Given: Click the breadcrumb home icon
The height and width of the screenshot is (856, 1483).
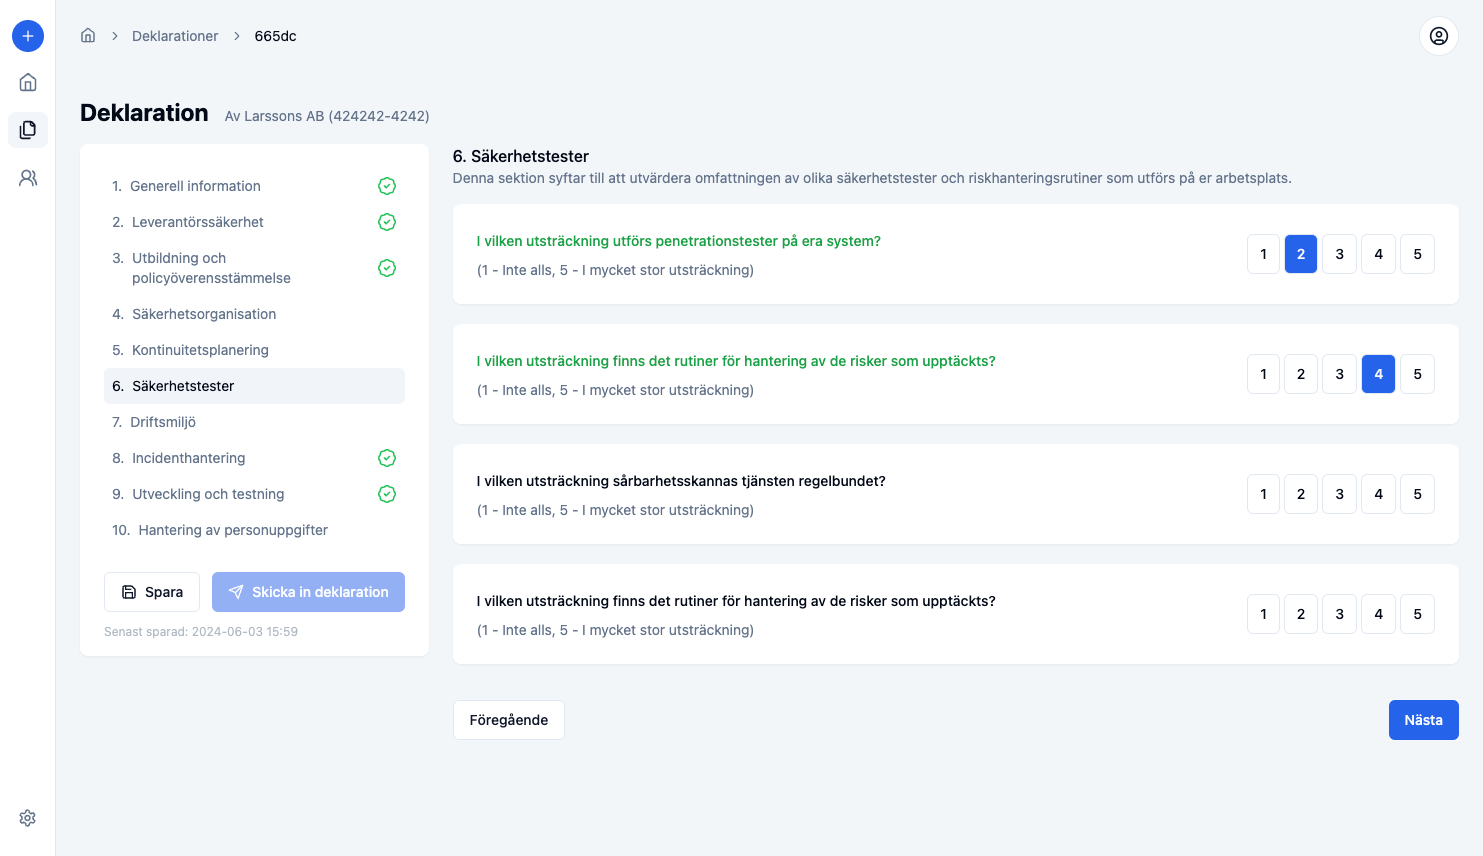Looking at the screenshot, I should (x=88, y=36).
